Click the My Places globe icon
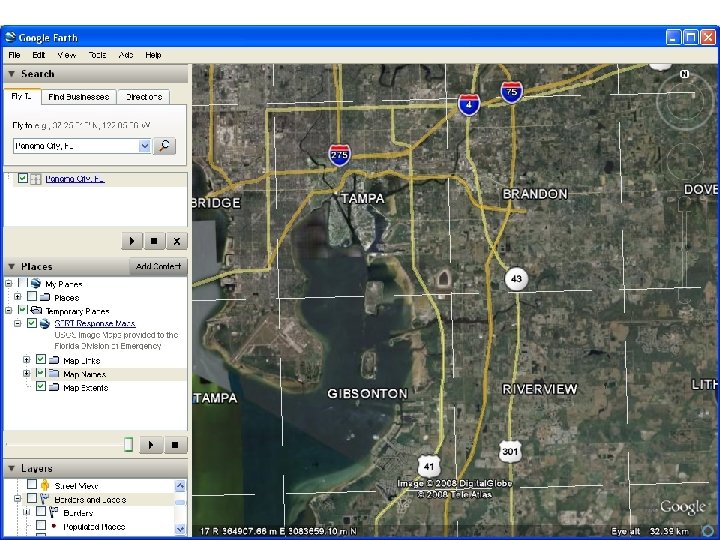 coord(36,283)
